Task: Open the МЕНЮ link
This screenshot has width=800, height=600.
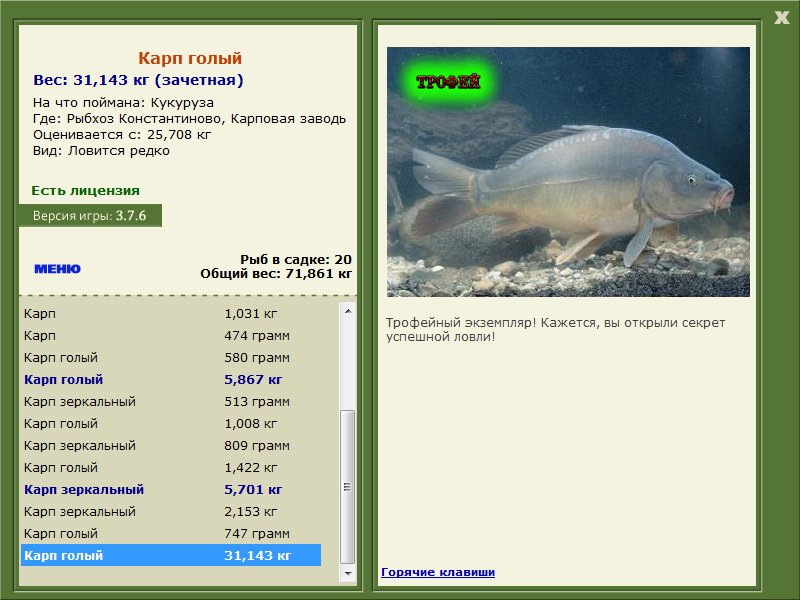Action: coord(57,269)
